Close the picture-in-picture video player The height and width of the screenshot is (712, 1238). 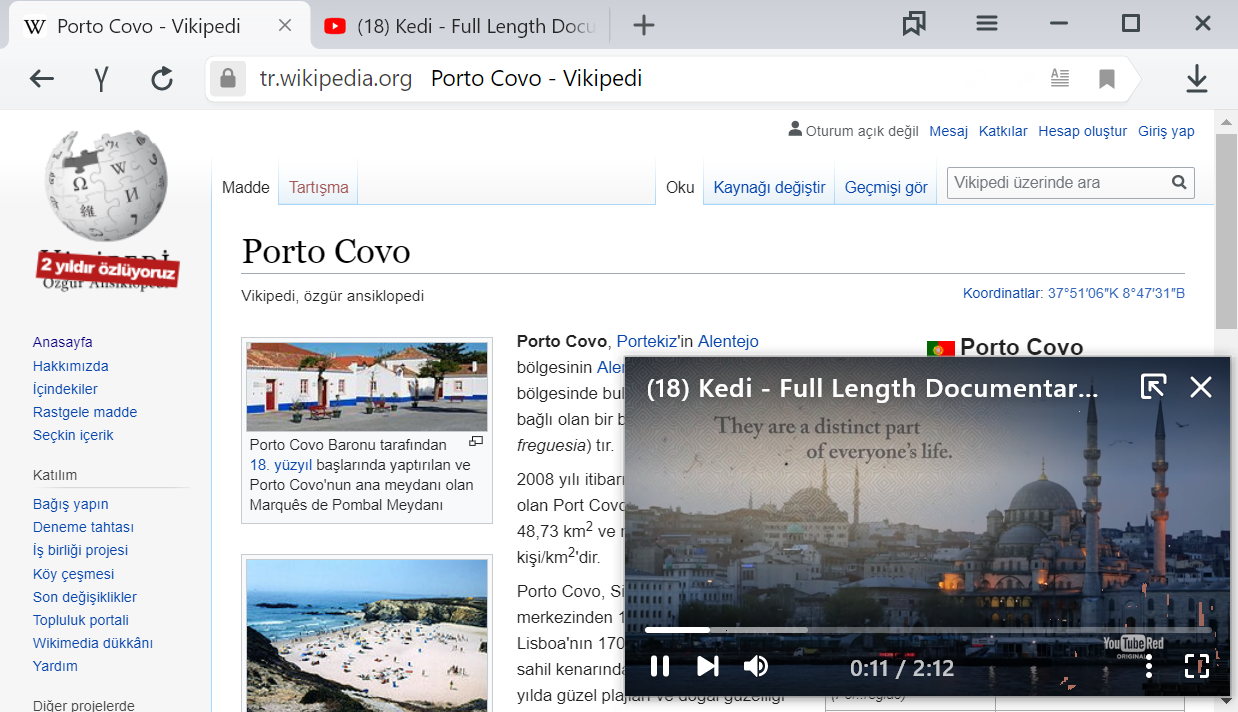click(1201, 387)
